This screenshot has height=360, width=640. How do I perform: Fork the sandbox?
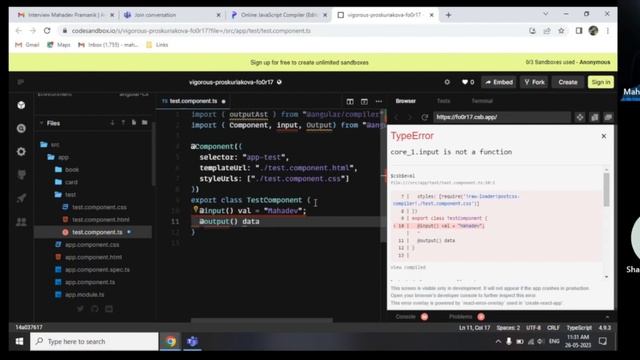click(x=534, y=82)
